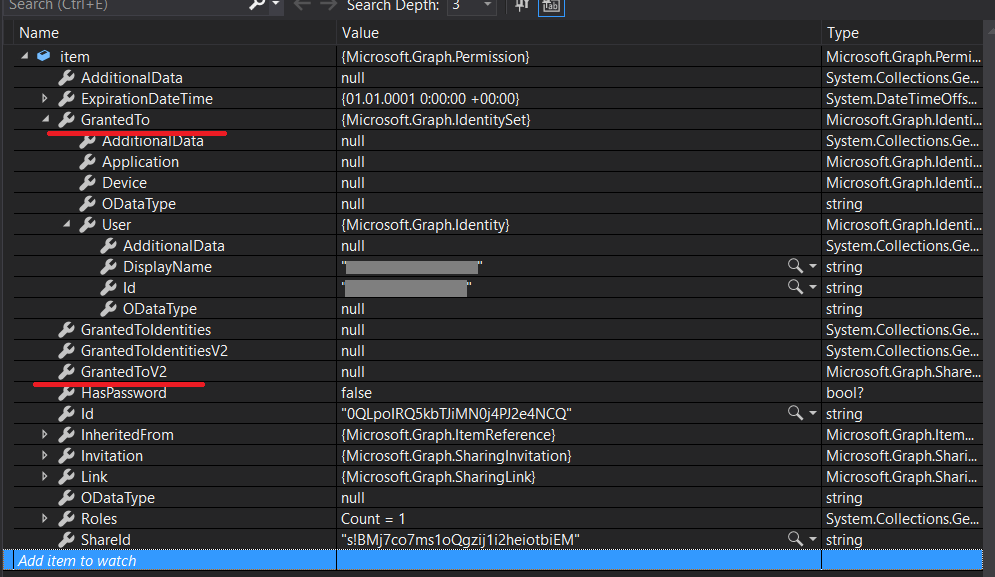The image size is (995, 577).
Task: Select the ExpirationDateTime property name
Action: tap(147, 98)
